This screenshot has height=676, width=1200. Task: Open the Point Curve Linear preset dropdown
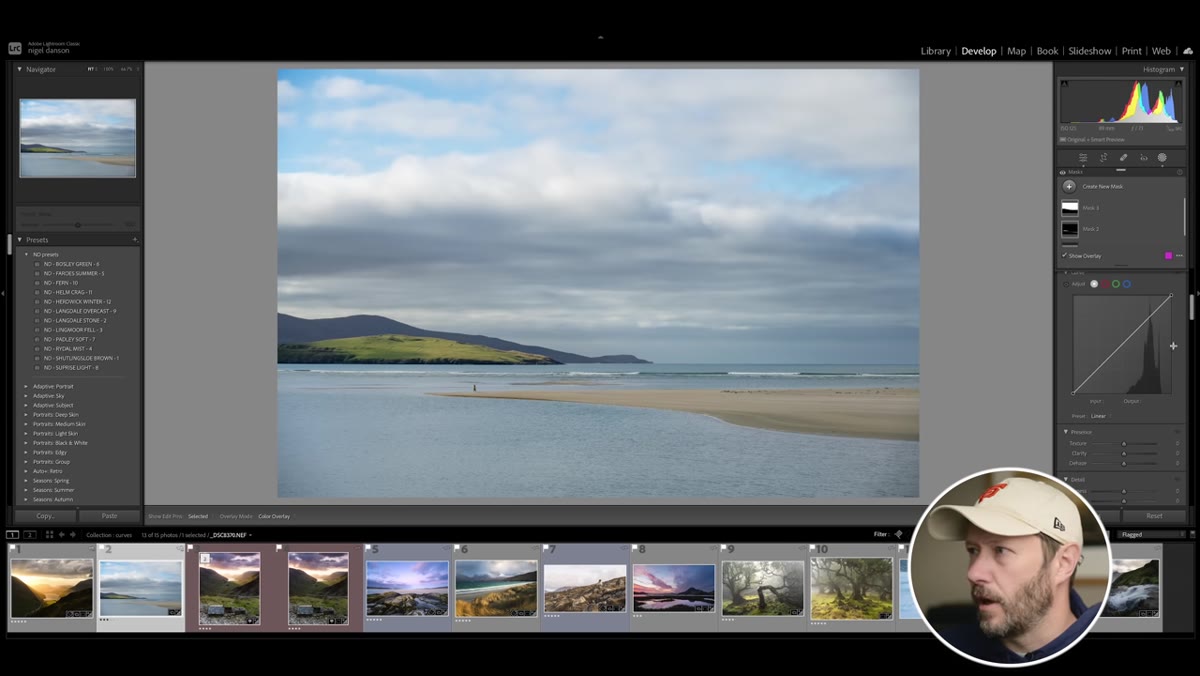(1099, 416)
